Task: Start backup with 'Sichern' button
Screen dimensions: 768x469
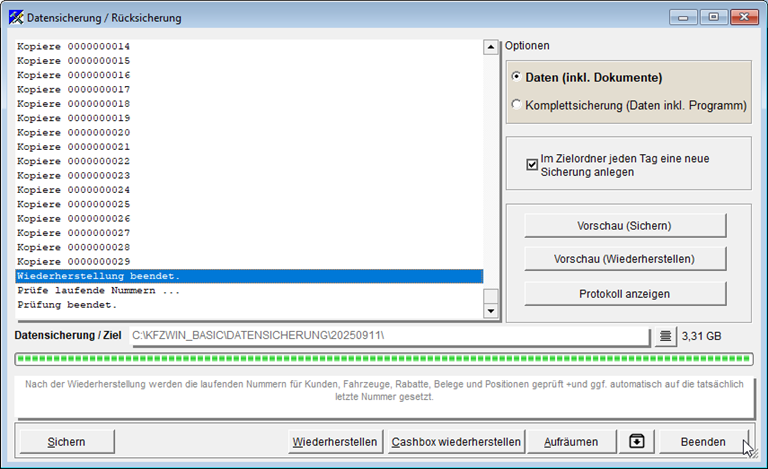Action: coord(67,442)
